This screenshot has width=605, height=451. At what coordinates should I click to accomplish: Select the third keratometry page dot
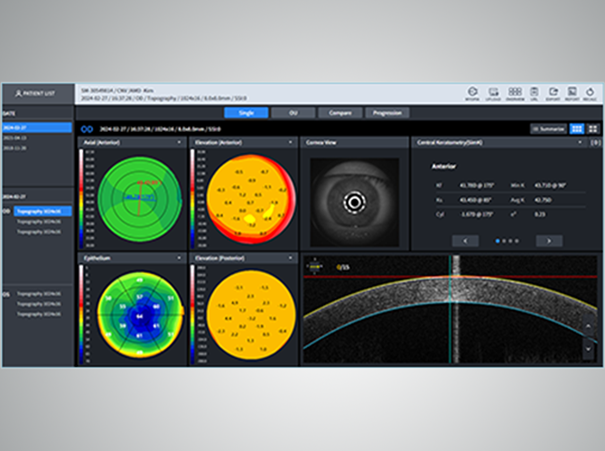pyautogui.click(x=510, y=241)
